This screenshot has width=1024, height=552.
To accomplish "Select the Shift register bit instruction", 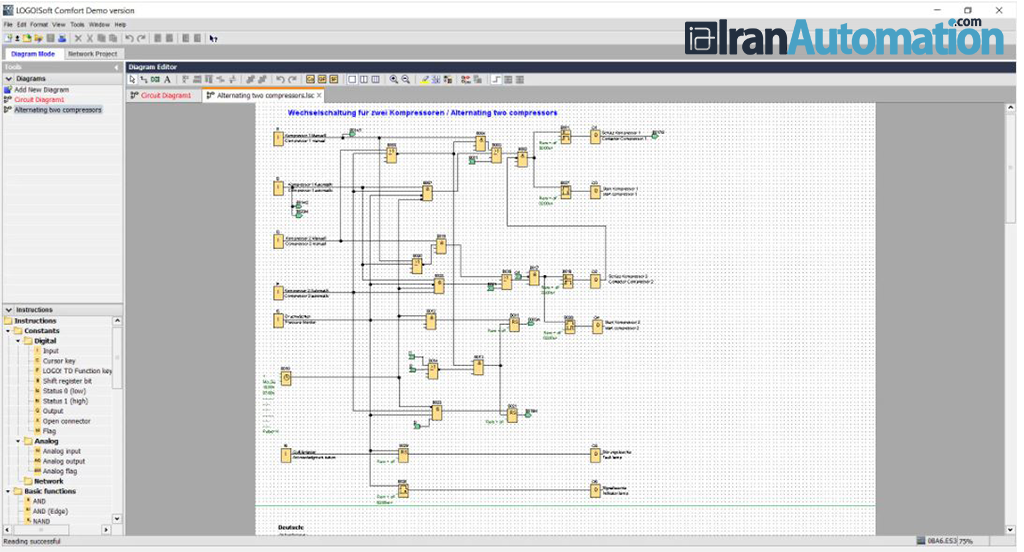I will (x=67, y=381).
